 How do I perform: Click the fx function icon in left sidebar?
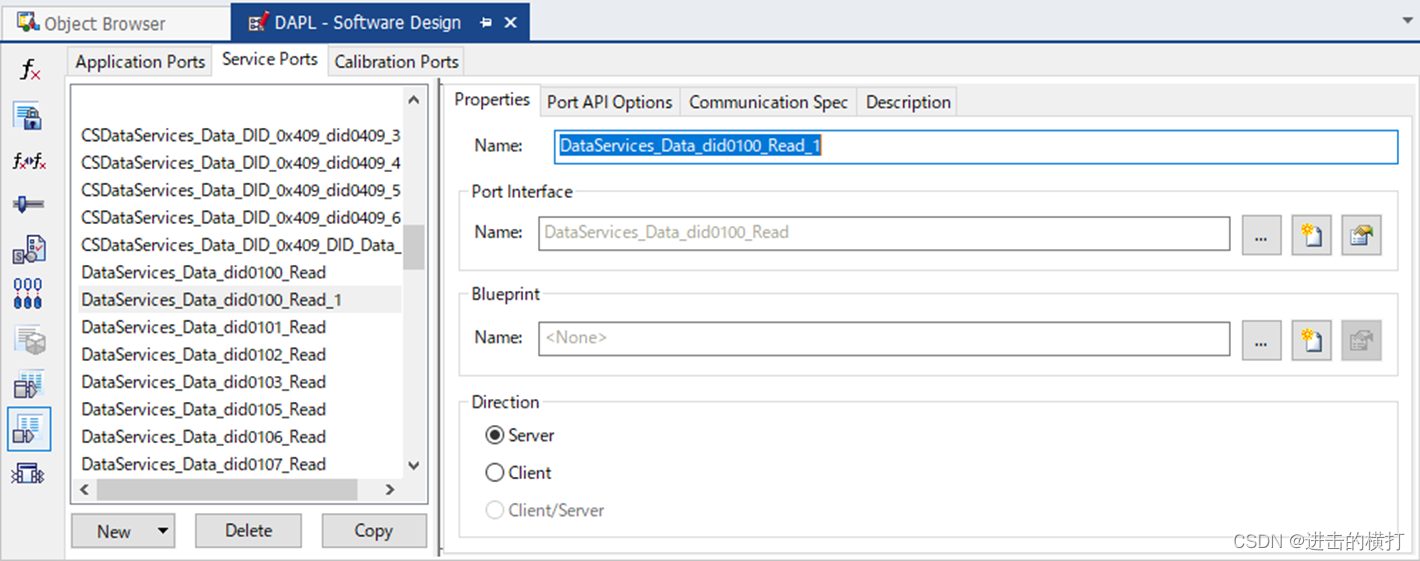coord(30,71)
